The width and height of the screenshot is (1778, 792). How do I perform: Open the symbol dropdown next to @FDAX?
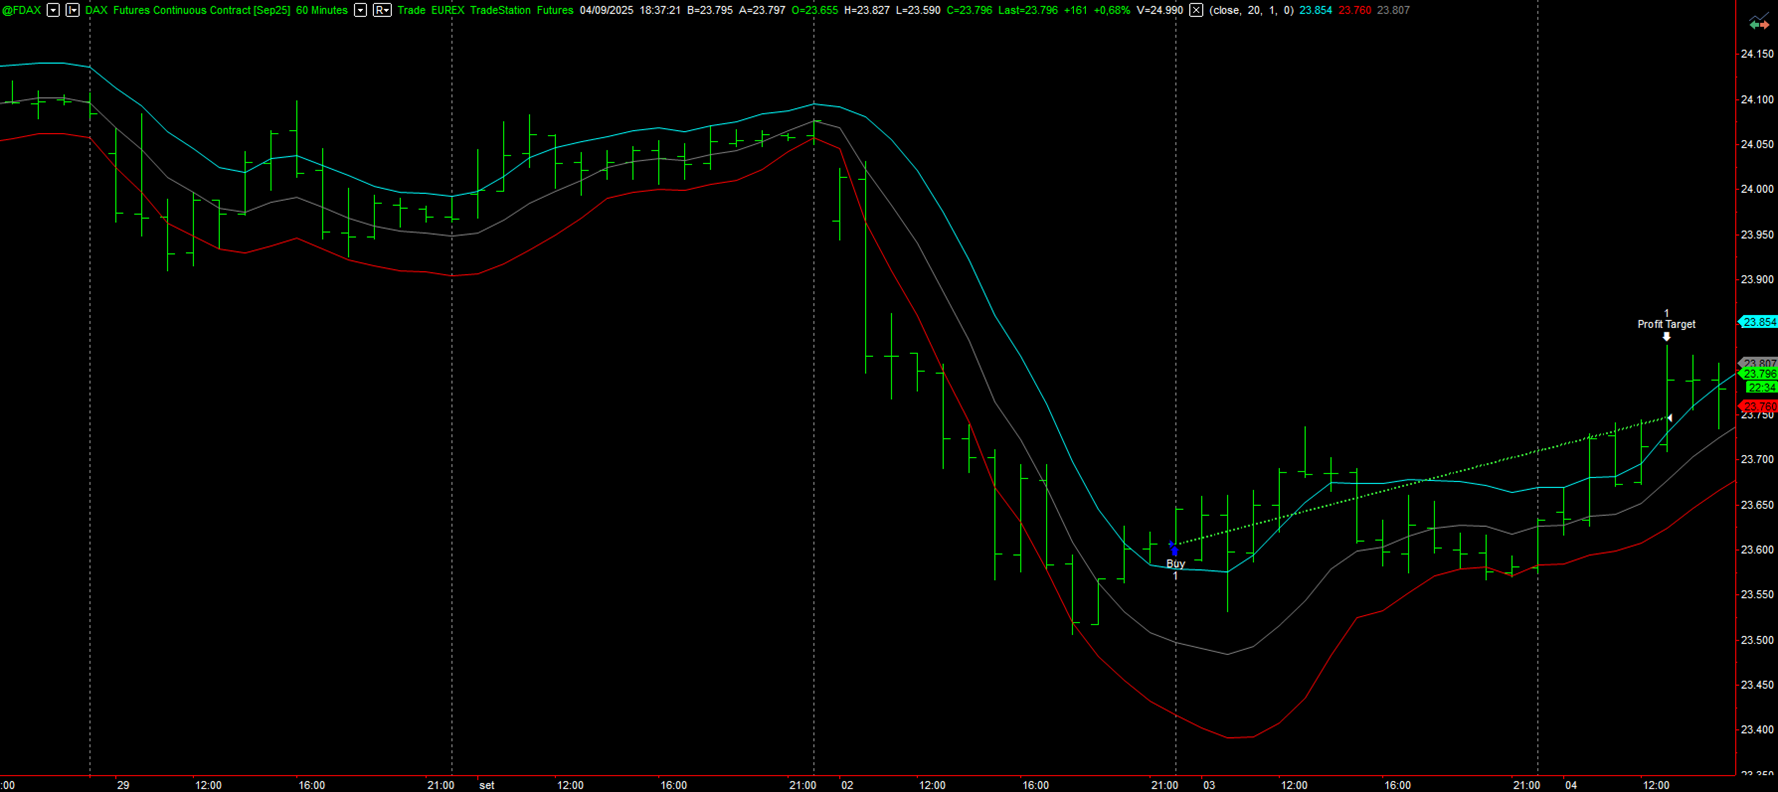pos(53,10)
